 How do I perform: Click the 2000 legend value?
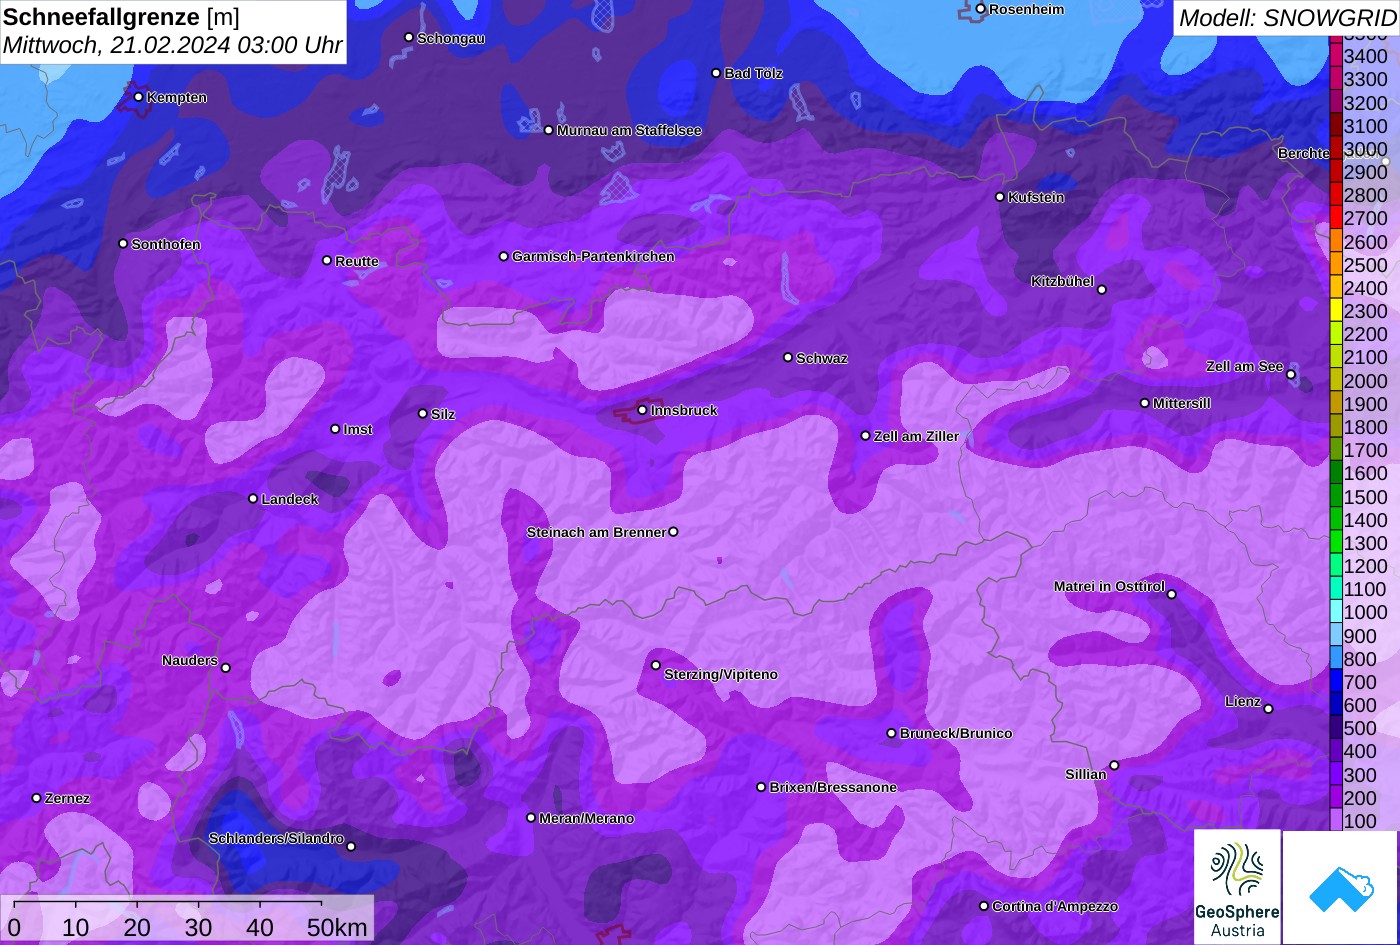[1365, 381]
